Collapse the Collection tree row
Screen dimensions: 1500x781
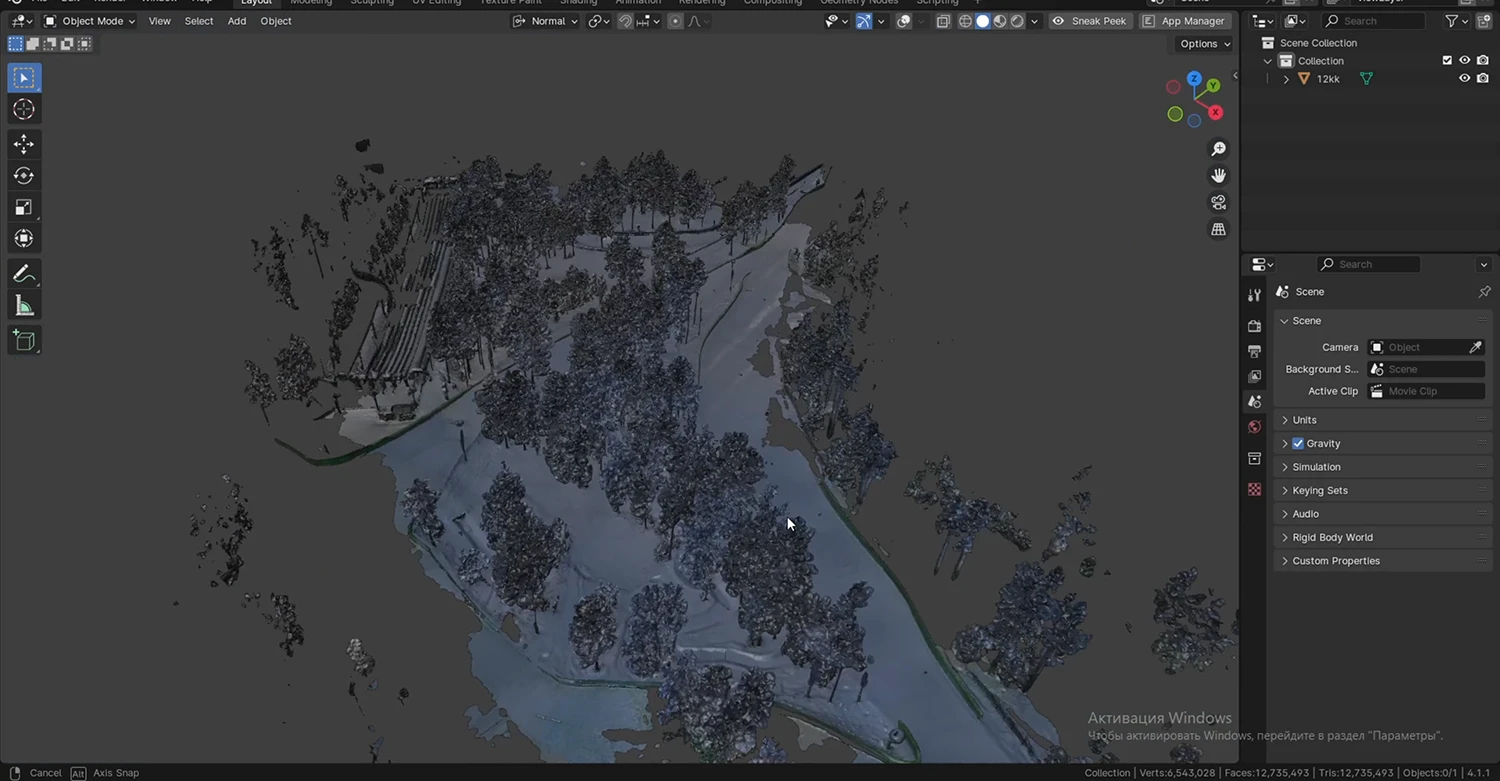[1268, 61]
